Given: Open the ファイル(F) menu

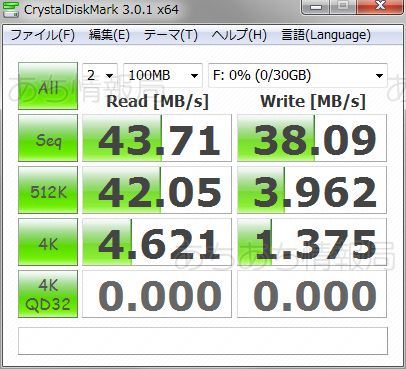Looking at the screenshot, I should (x=42, y=35).
